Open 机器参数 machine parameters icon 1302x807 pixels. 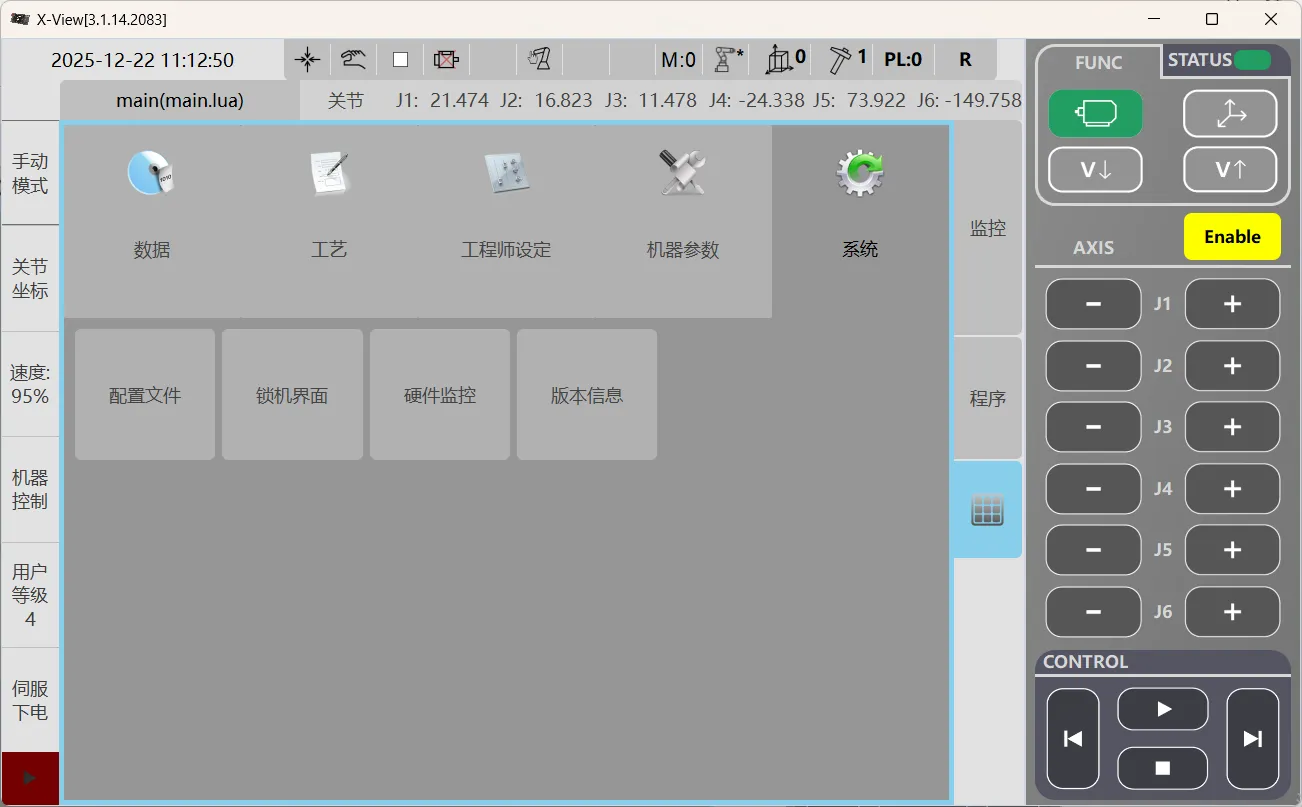(x=683, y=174)
